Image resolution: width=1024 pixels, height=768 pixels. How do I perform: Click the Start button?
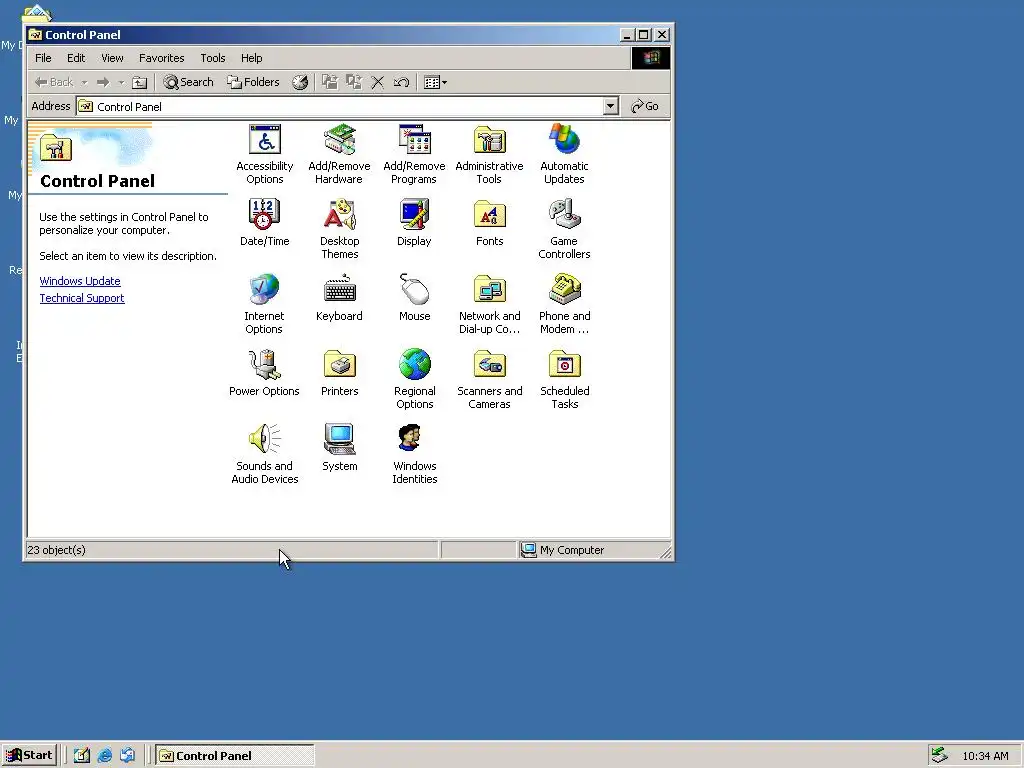29,756
